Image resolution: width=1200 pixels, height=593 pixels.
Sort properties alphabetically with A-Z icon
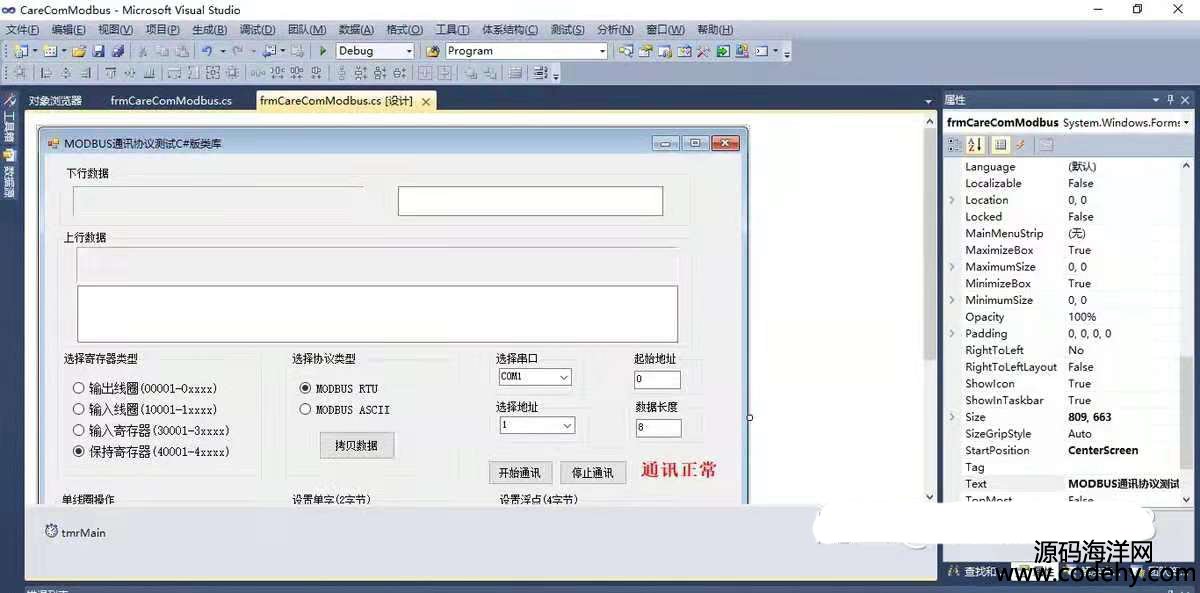[x=976, y=145]
